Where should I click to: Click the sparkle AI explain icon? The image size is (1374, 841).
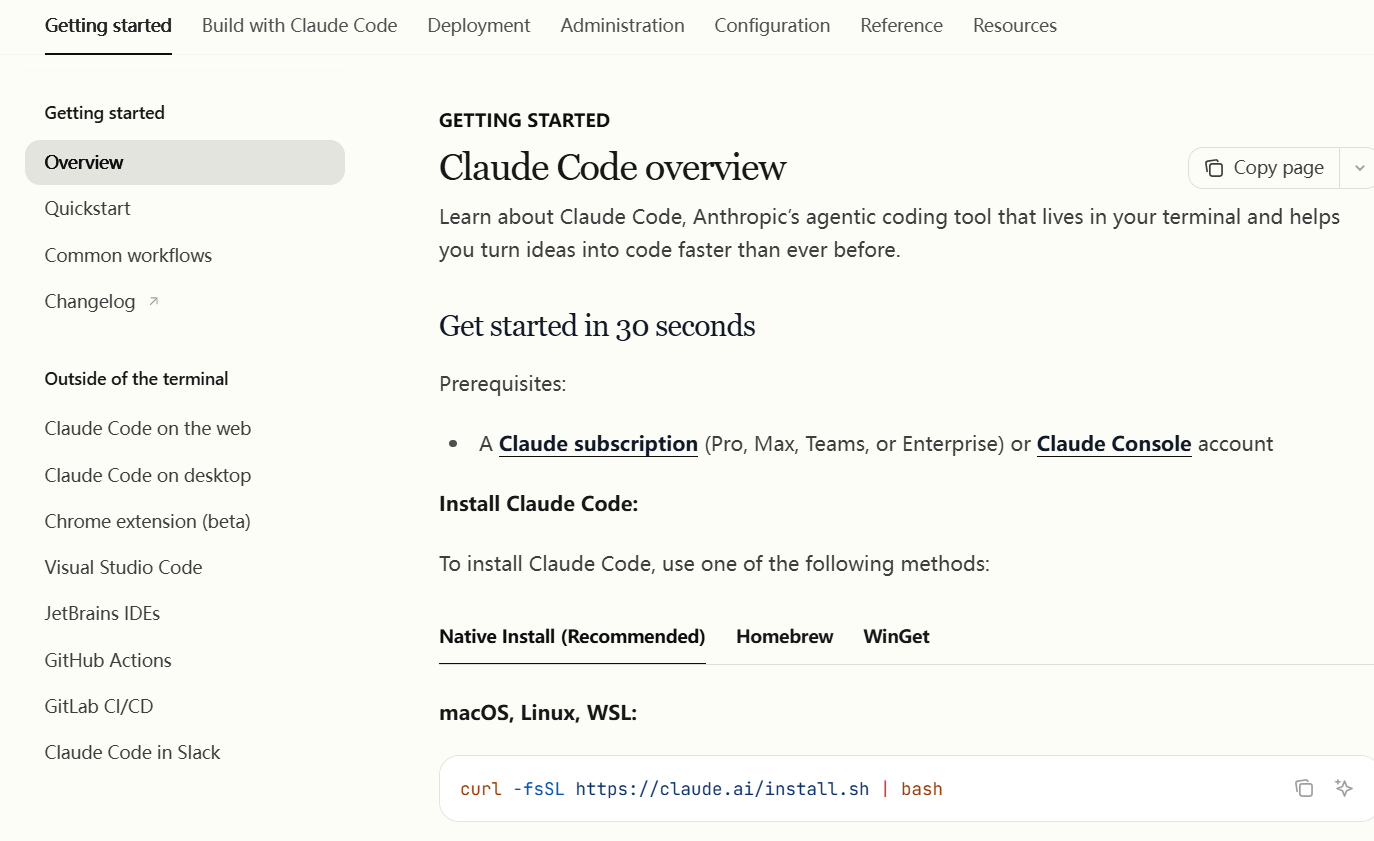point(1344,788)
